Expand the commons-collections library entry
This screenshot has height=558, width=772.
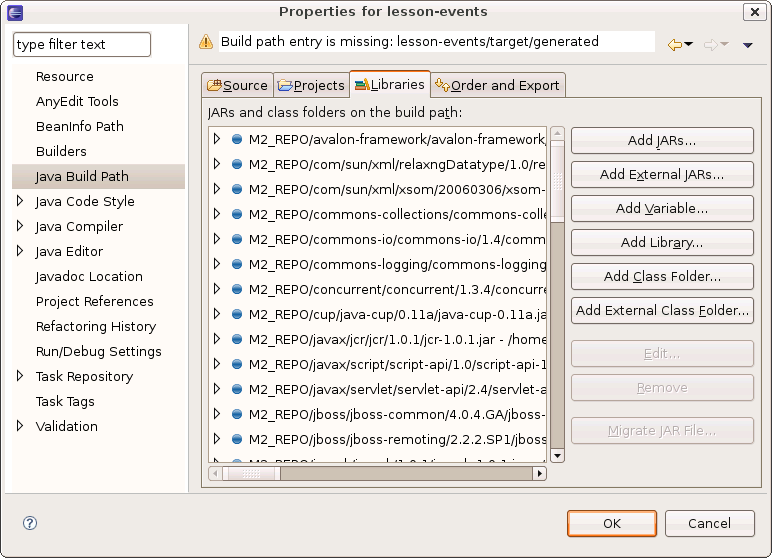coord(217,214)
